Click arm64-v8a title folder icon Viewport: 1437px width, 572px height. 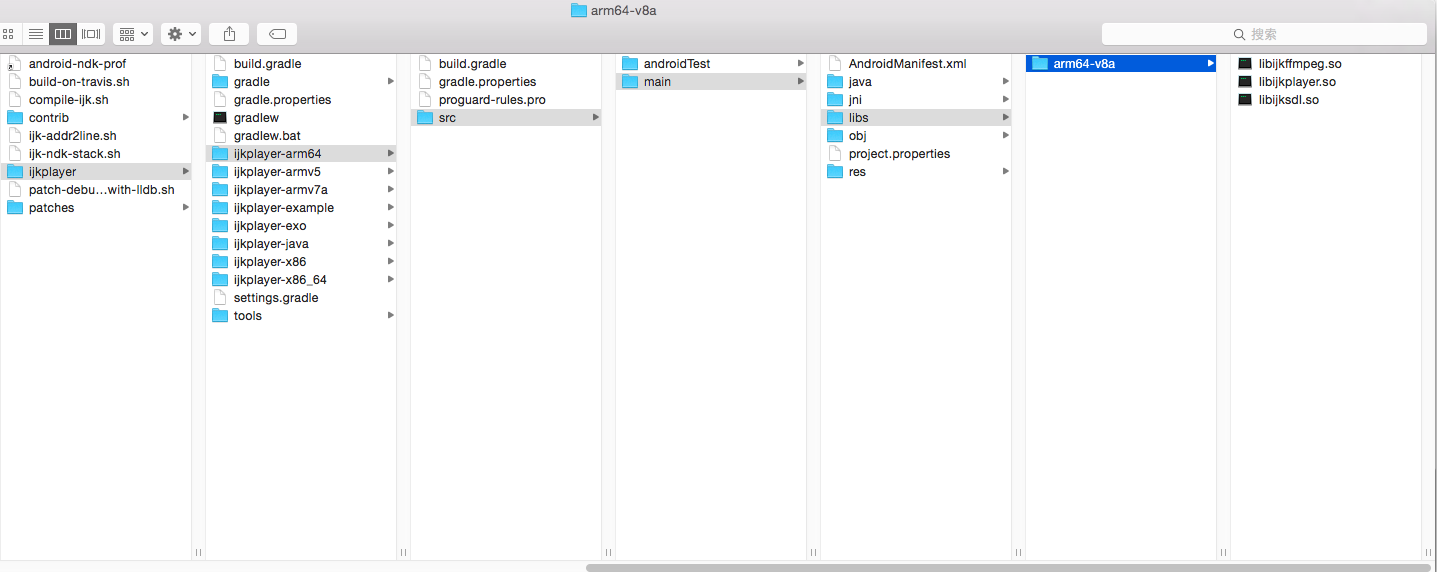[x=579, y=10]
